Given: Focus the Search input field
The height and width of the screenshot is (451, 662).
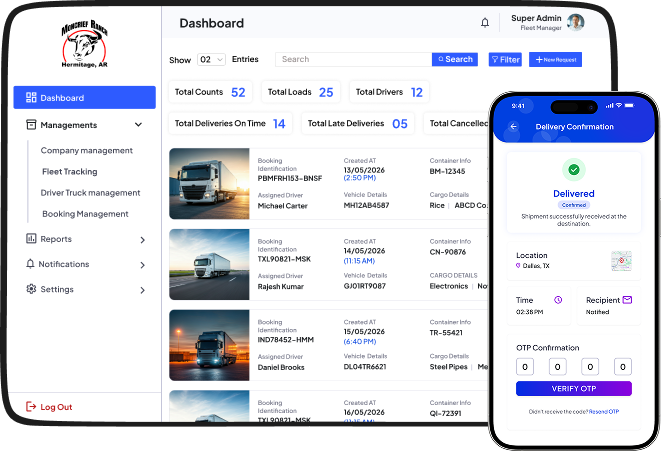Looking at the screenshot, I should (x=353, y=59).
